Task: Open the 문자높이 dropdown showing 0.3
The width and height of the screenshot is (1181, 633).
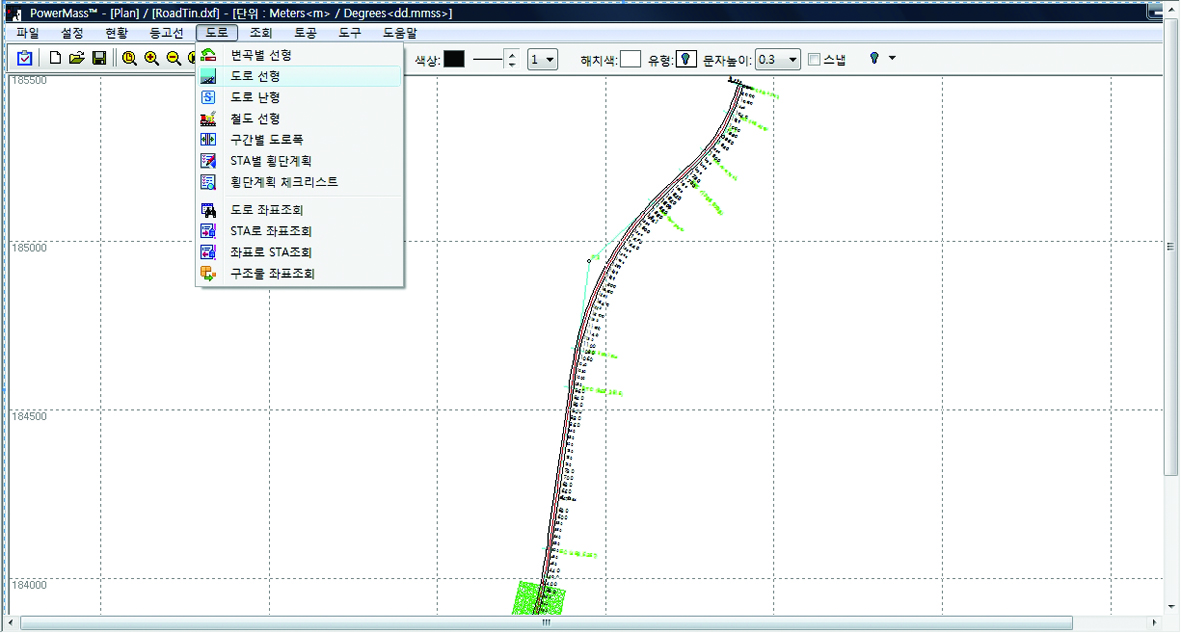Action: click(x=778, y=60)
